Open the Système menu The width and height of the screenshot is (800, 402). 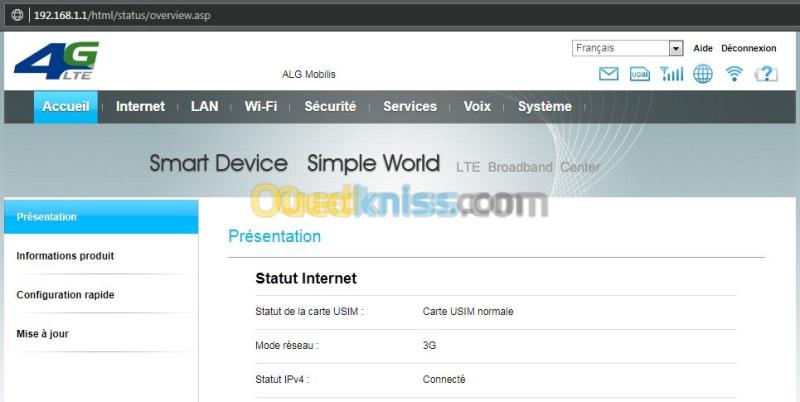544,106
